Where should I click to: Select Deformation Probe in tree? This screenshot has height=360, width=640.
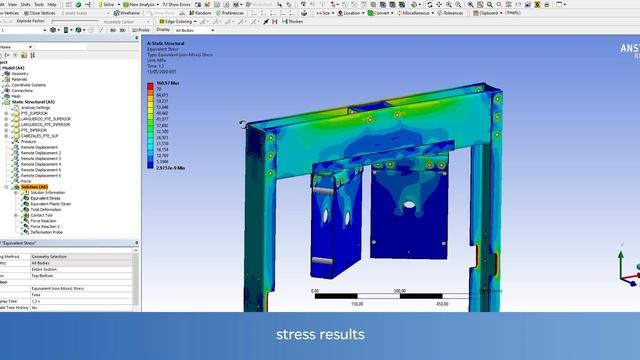coord(47,232)
